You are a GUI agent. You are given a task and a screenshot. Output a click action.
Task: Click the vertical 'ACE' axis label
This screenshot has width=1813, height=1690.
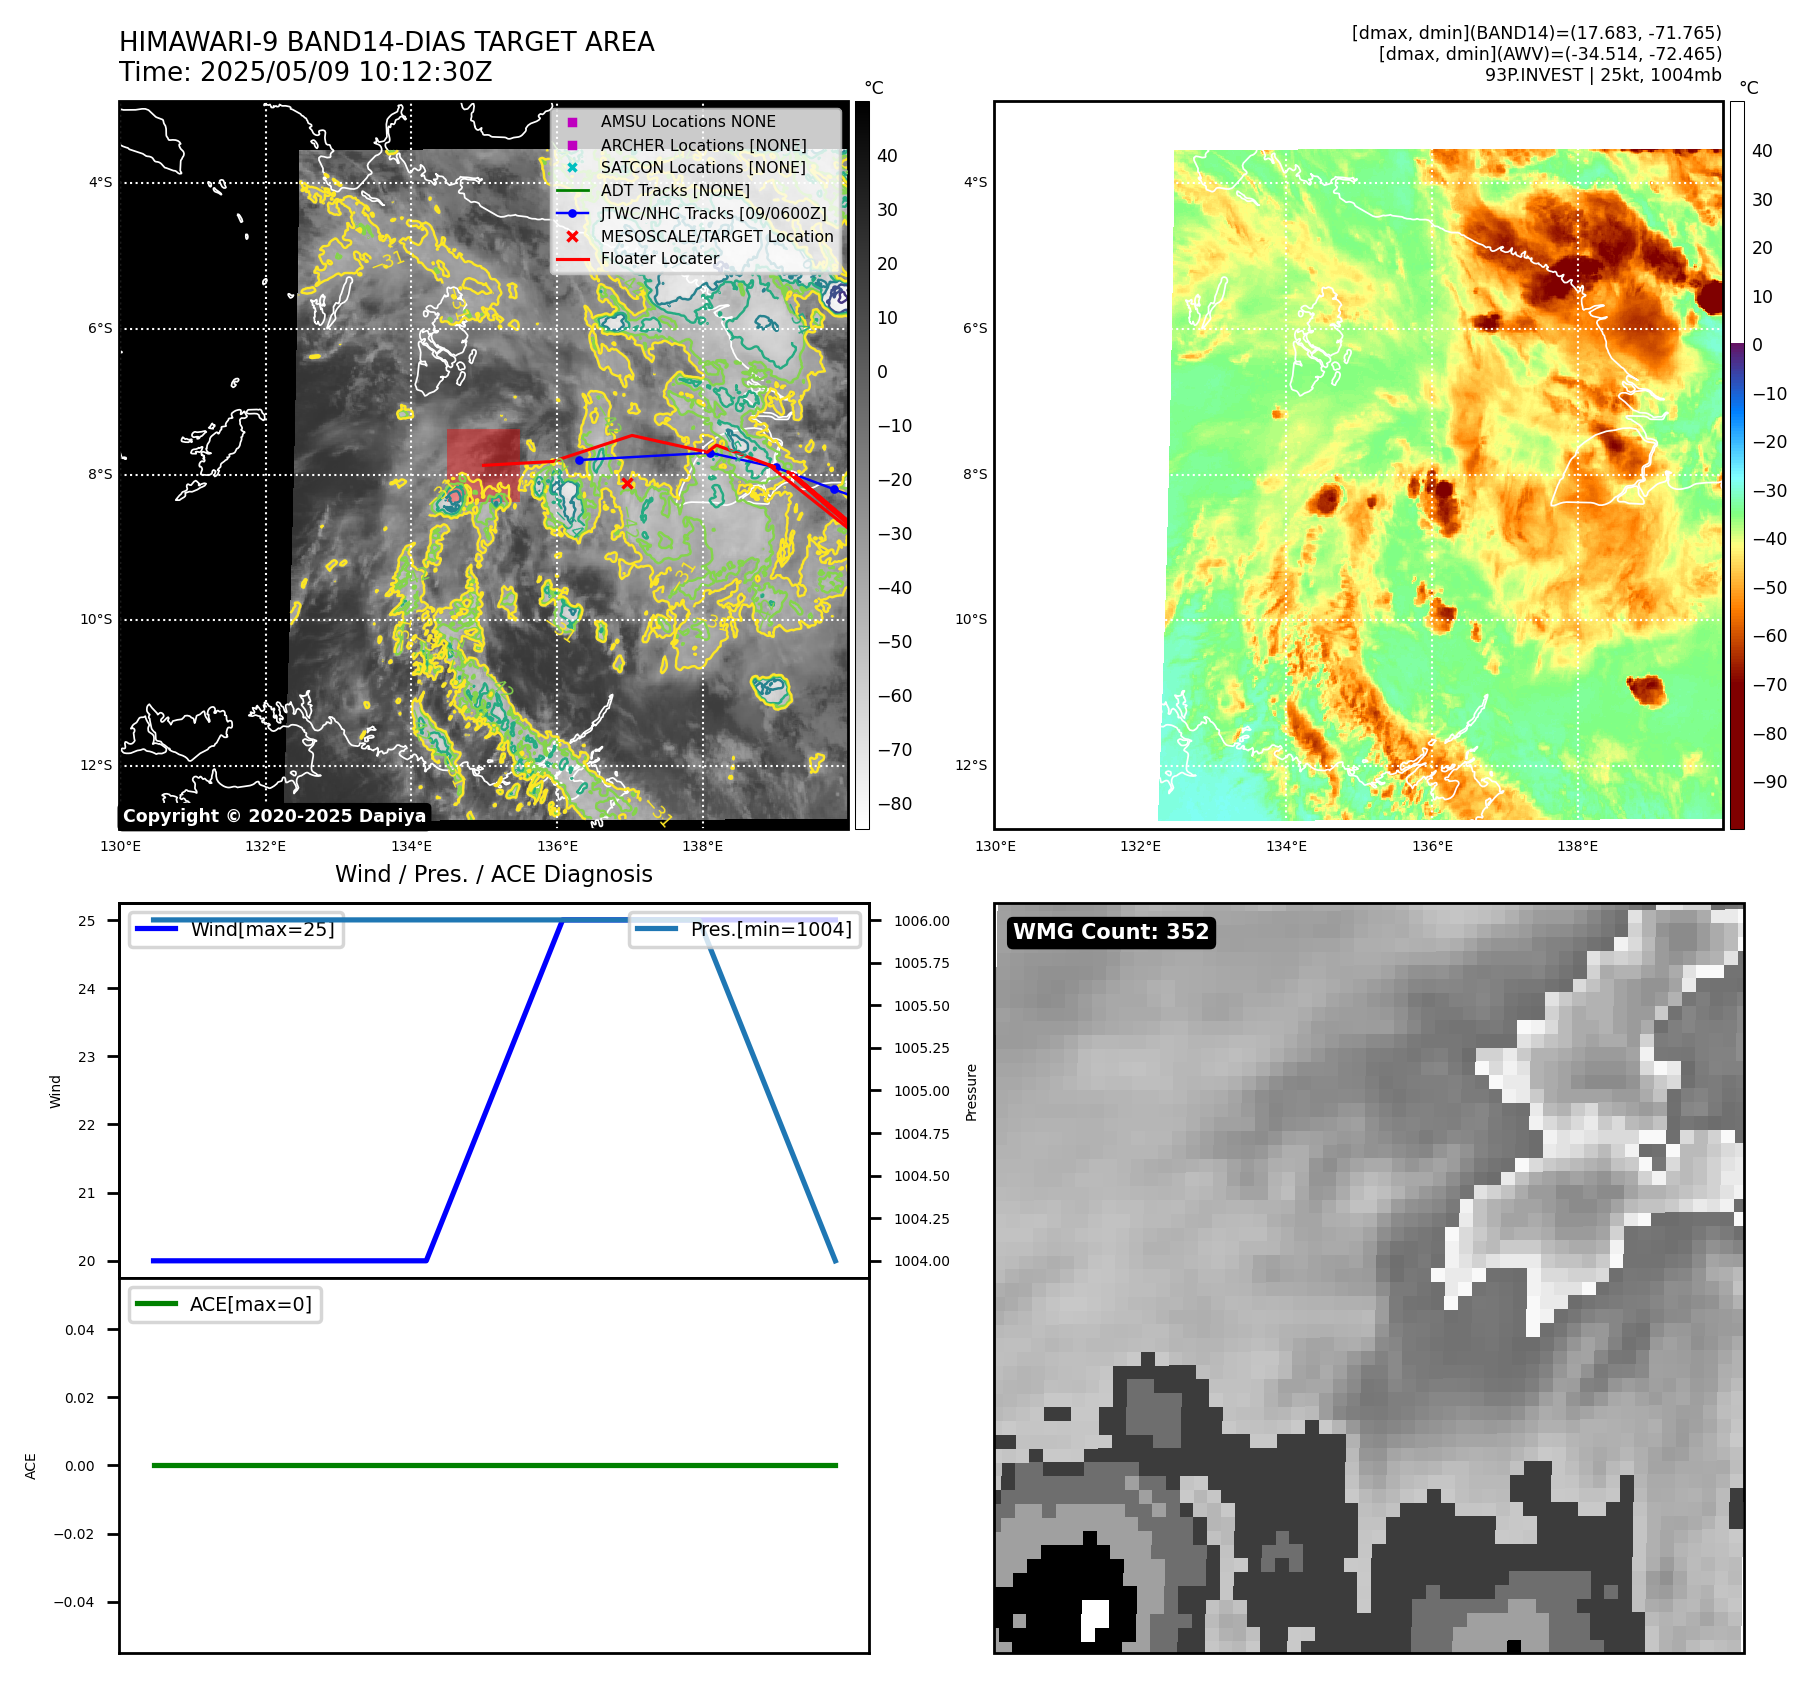(x=30, y=1466)
